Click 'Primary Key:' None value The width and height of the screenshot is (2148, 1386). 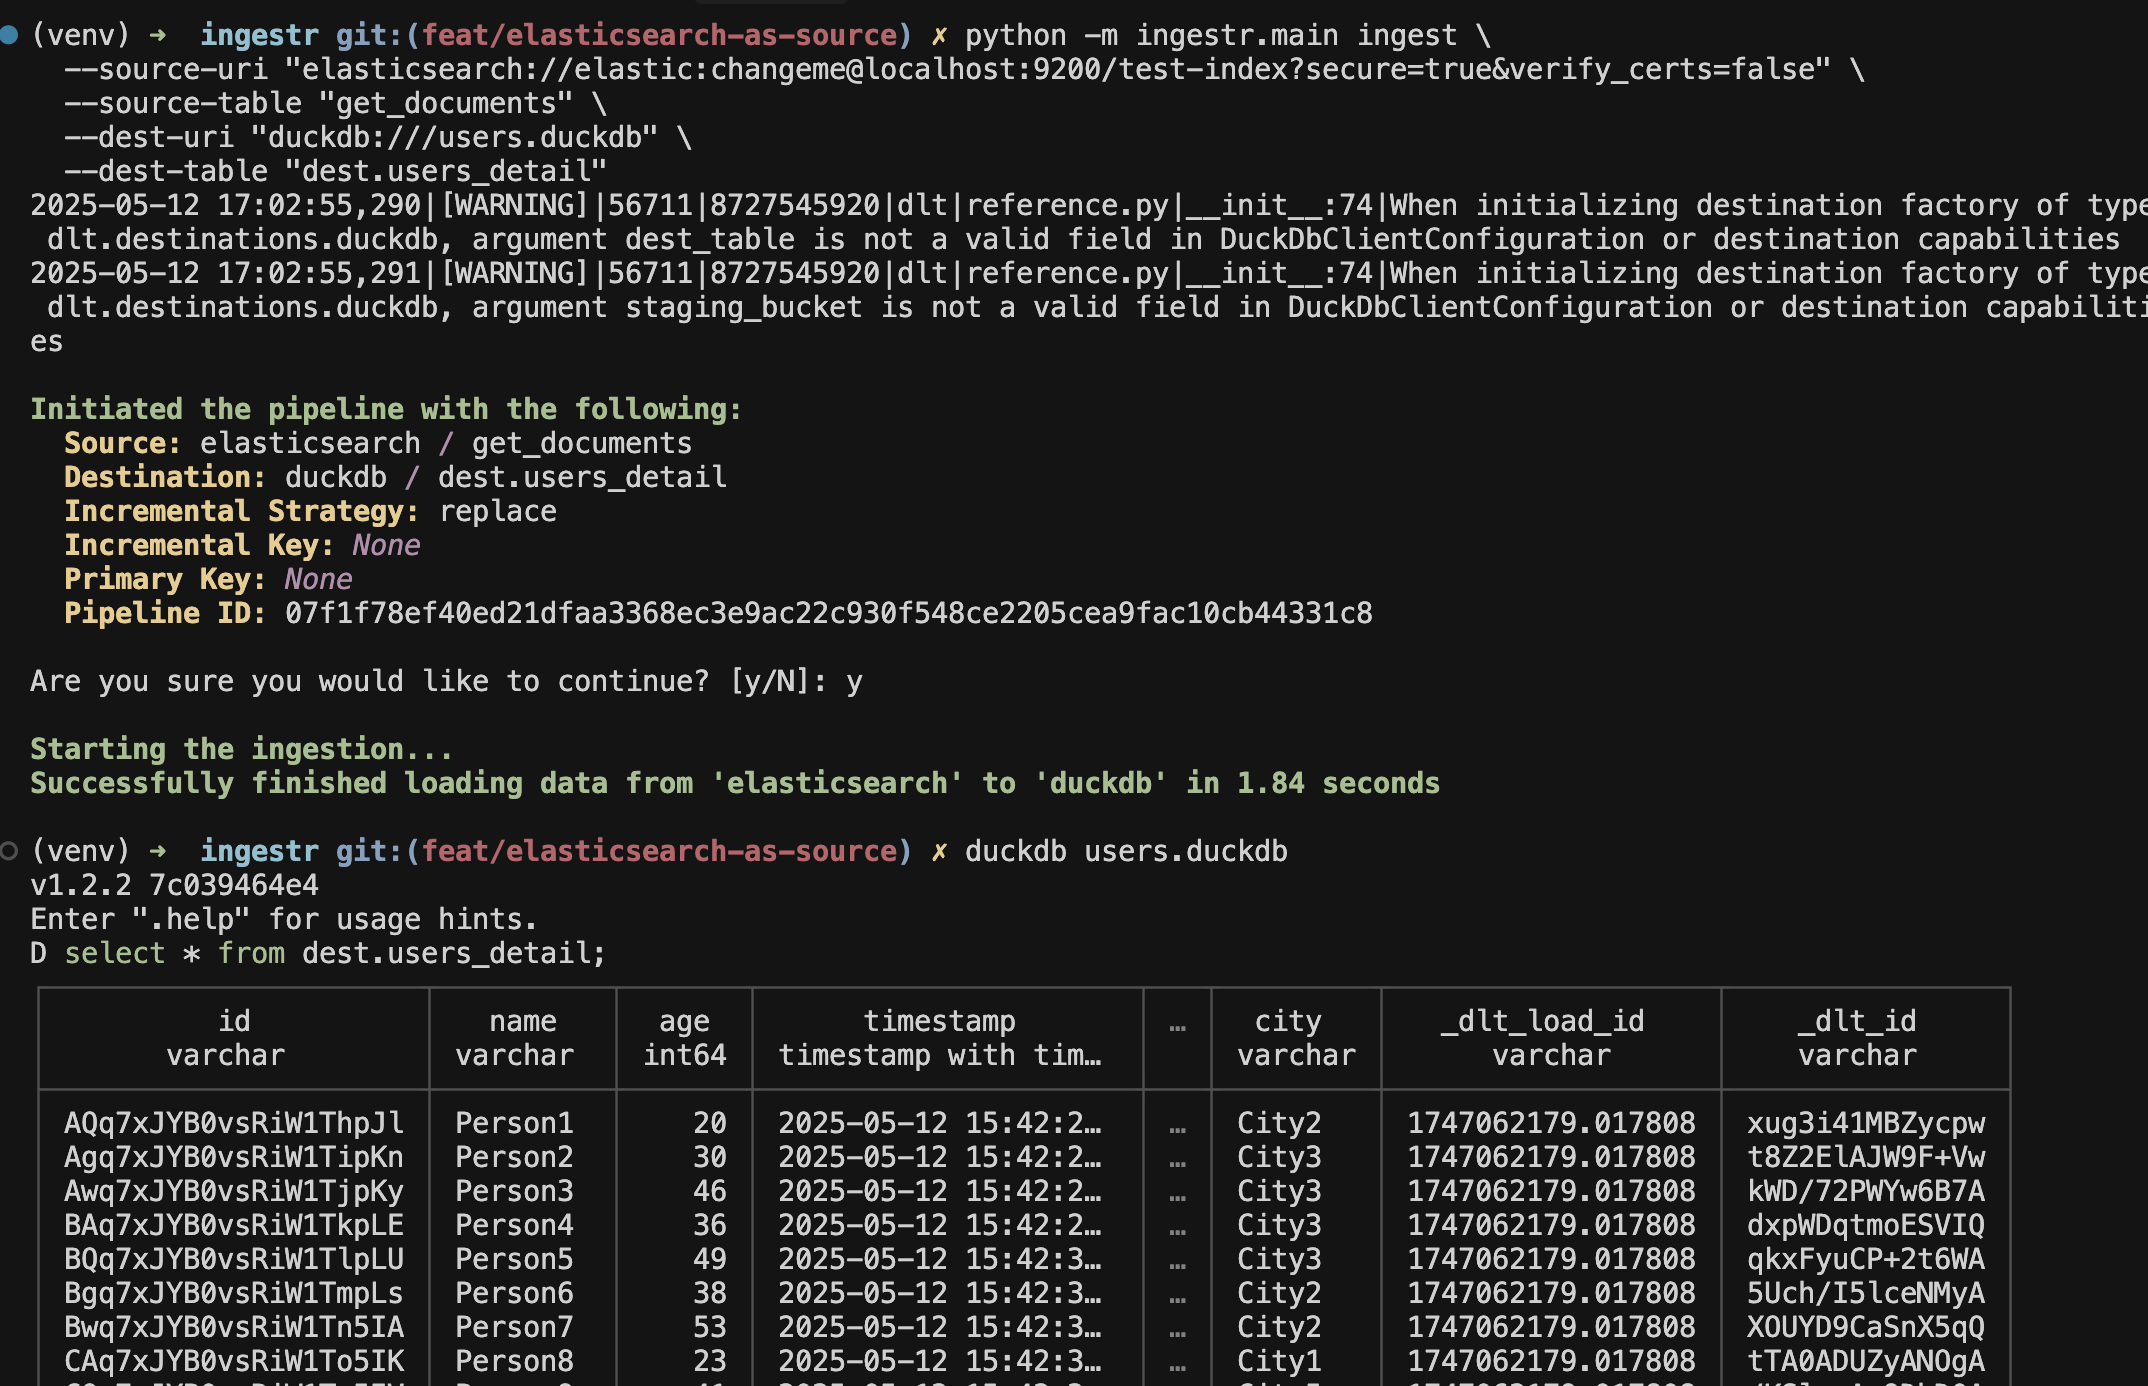coord(318,579)
